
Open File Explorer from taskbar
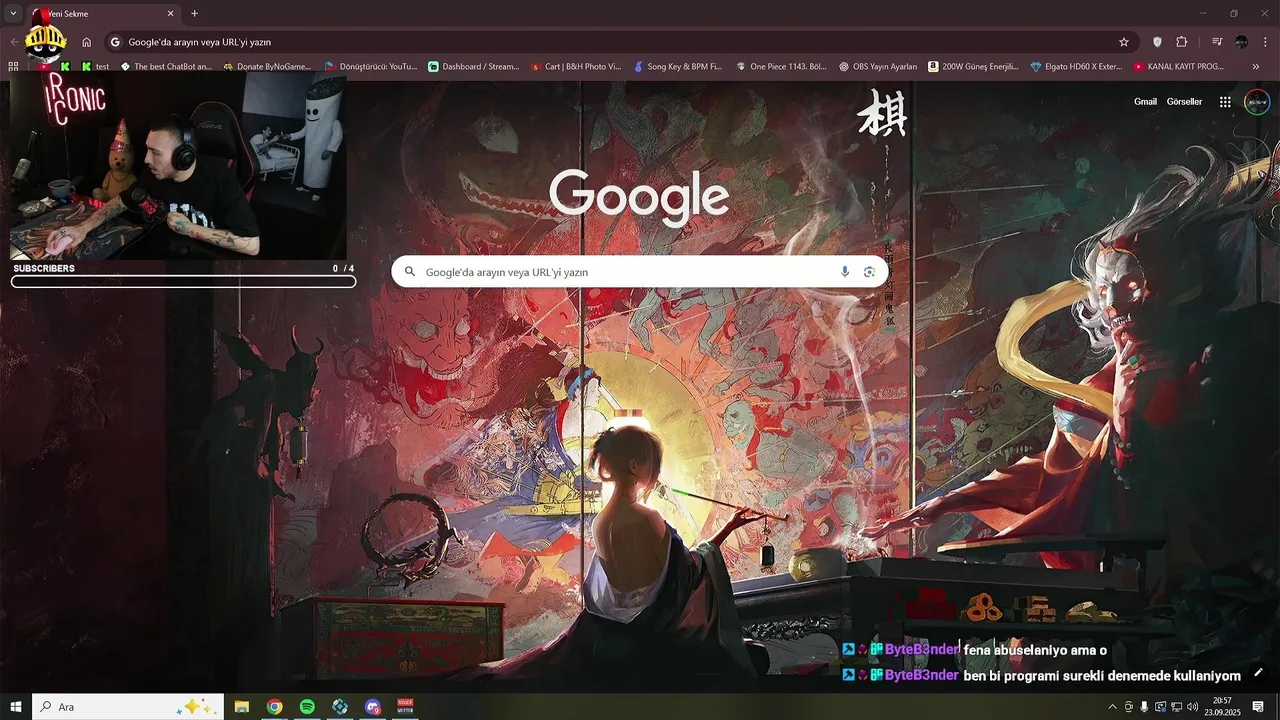[242, 707]
